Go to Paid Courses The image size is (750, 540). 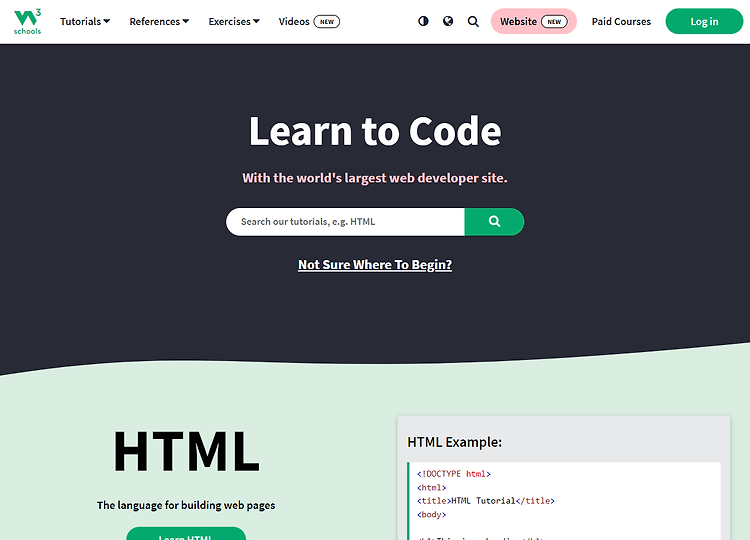pyautogui.click(x=621, y=22)
